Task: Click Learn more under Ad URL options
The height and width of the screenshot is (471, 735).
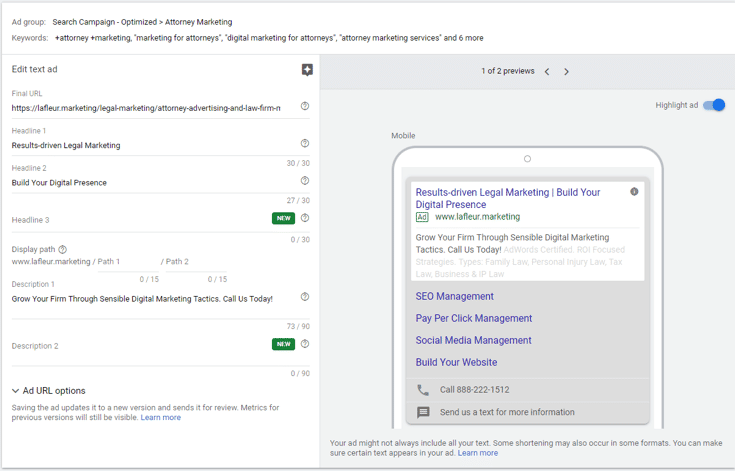Action: coord(161,418)
